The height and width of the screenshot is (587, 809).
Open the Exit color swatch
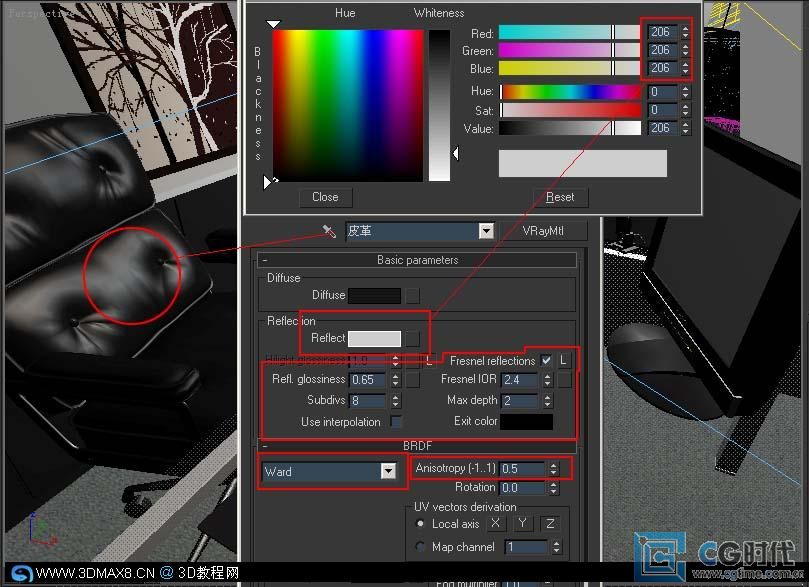[526, 421]
